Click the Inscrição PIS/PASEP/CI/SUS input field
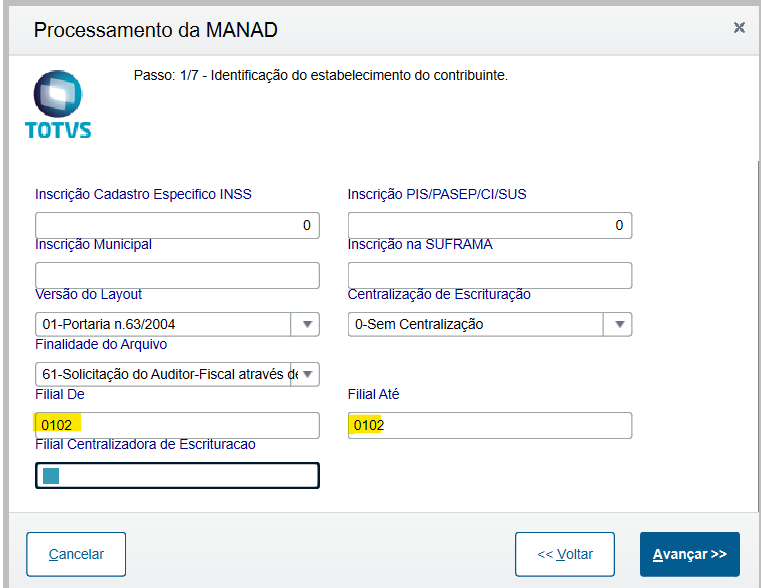761x588 pixels. [489, 225]
